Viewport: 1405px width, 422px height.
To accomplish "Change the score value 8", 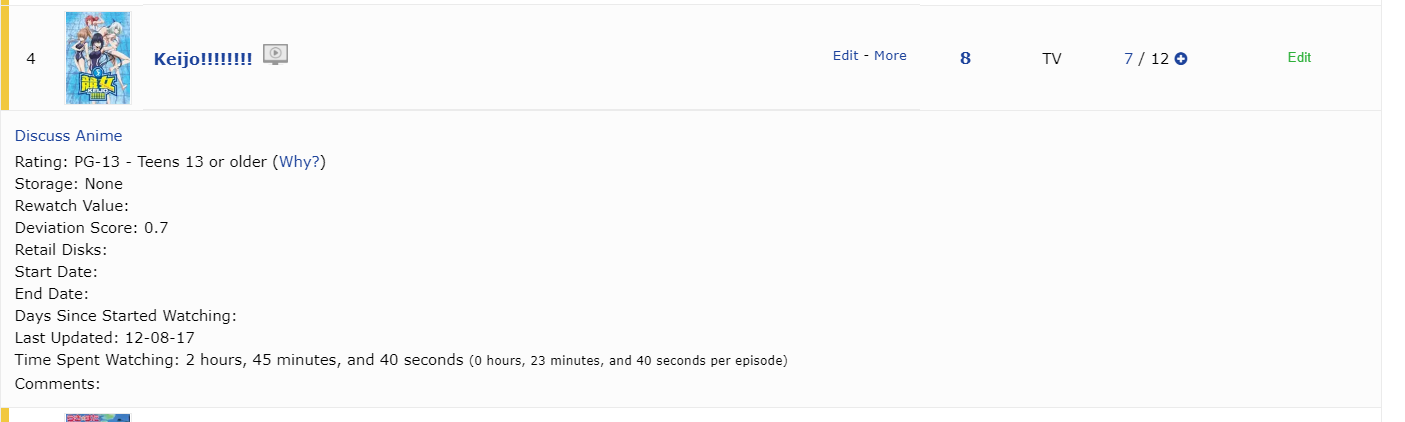I will click(965, 58).
